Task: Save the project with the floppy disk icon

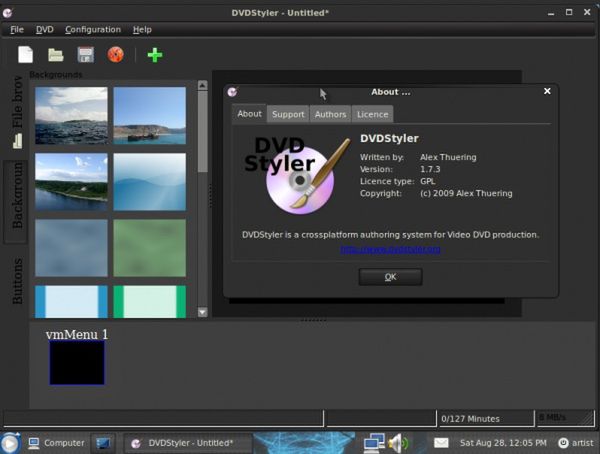Action: tap(86, 55)
